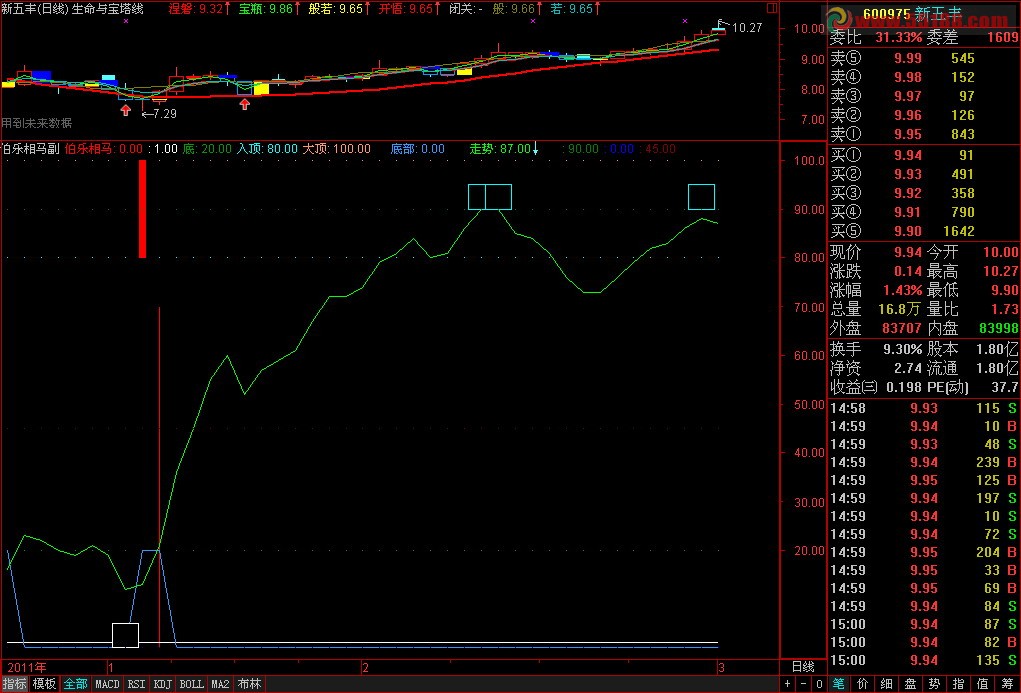Viewport: 1021px width, 693px height.
Task: Select the 盘 tab
Action: (x=910, y=685)
